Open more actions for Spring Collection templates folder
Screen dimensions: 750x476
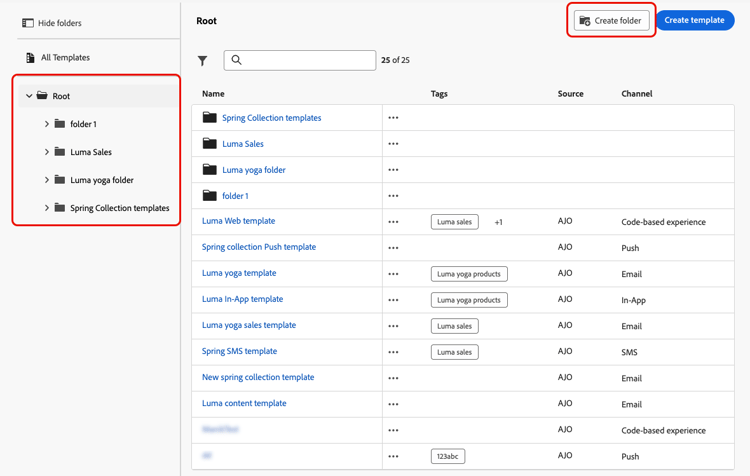tap(393, 118)
